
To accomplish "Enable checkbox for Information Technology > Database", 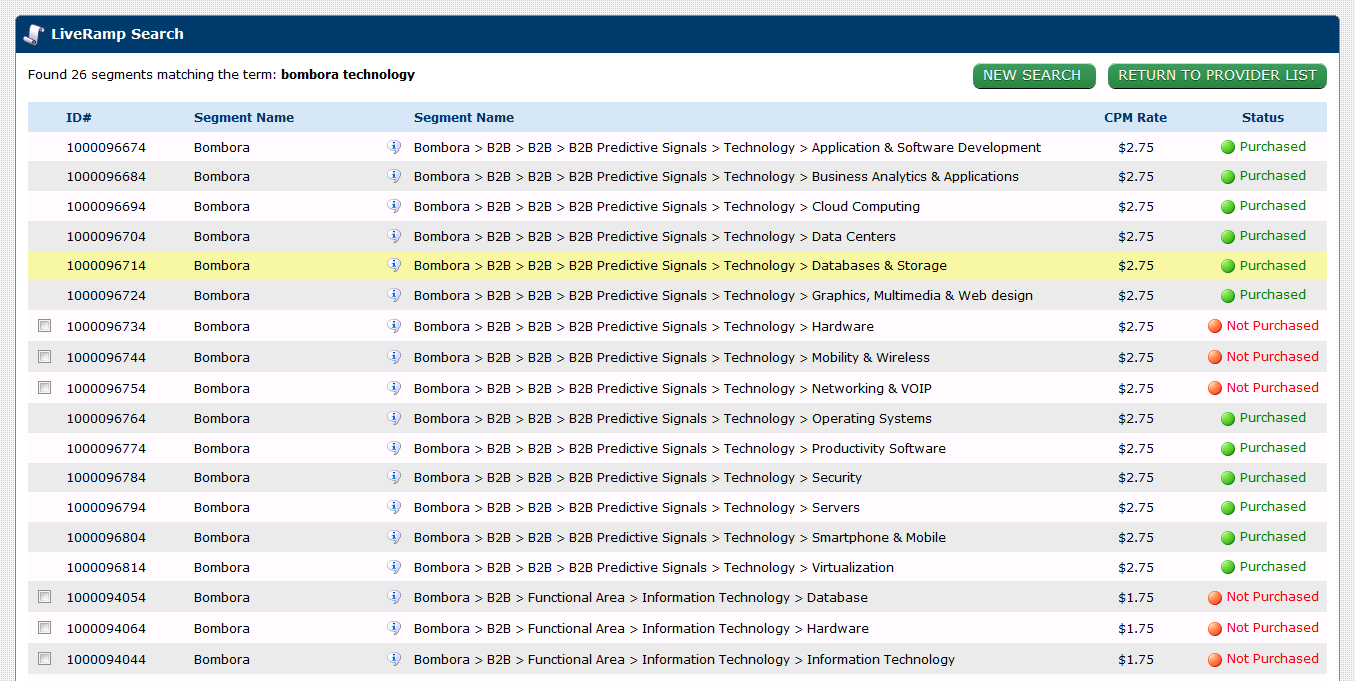I will pyautogui.click(x=44, y=598).
